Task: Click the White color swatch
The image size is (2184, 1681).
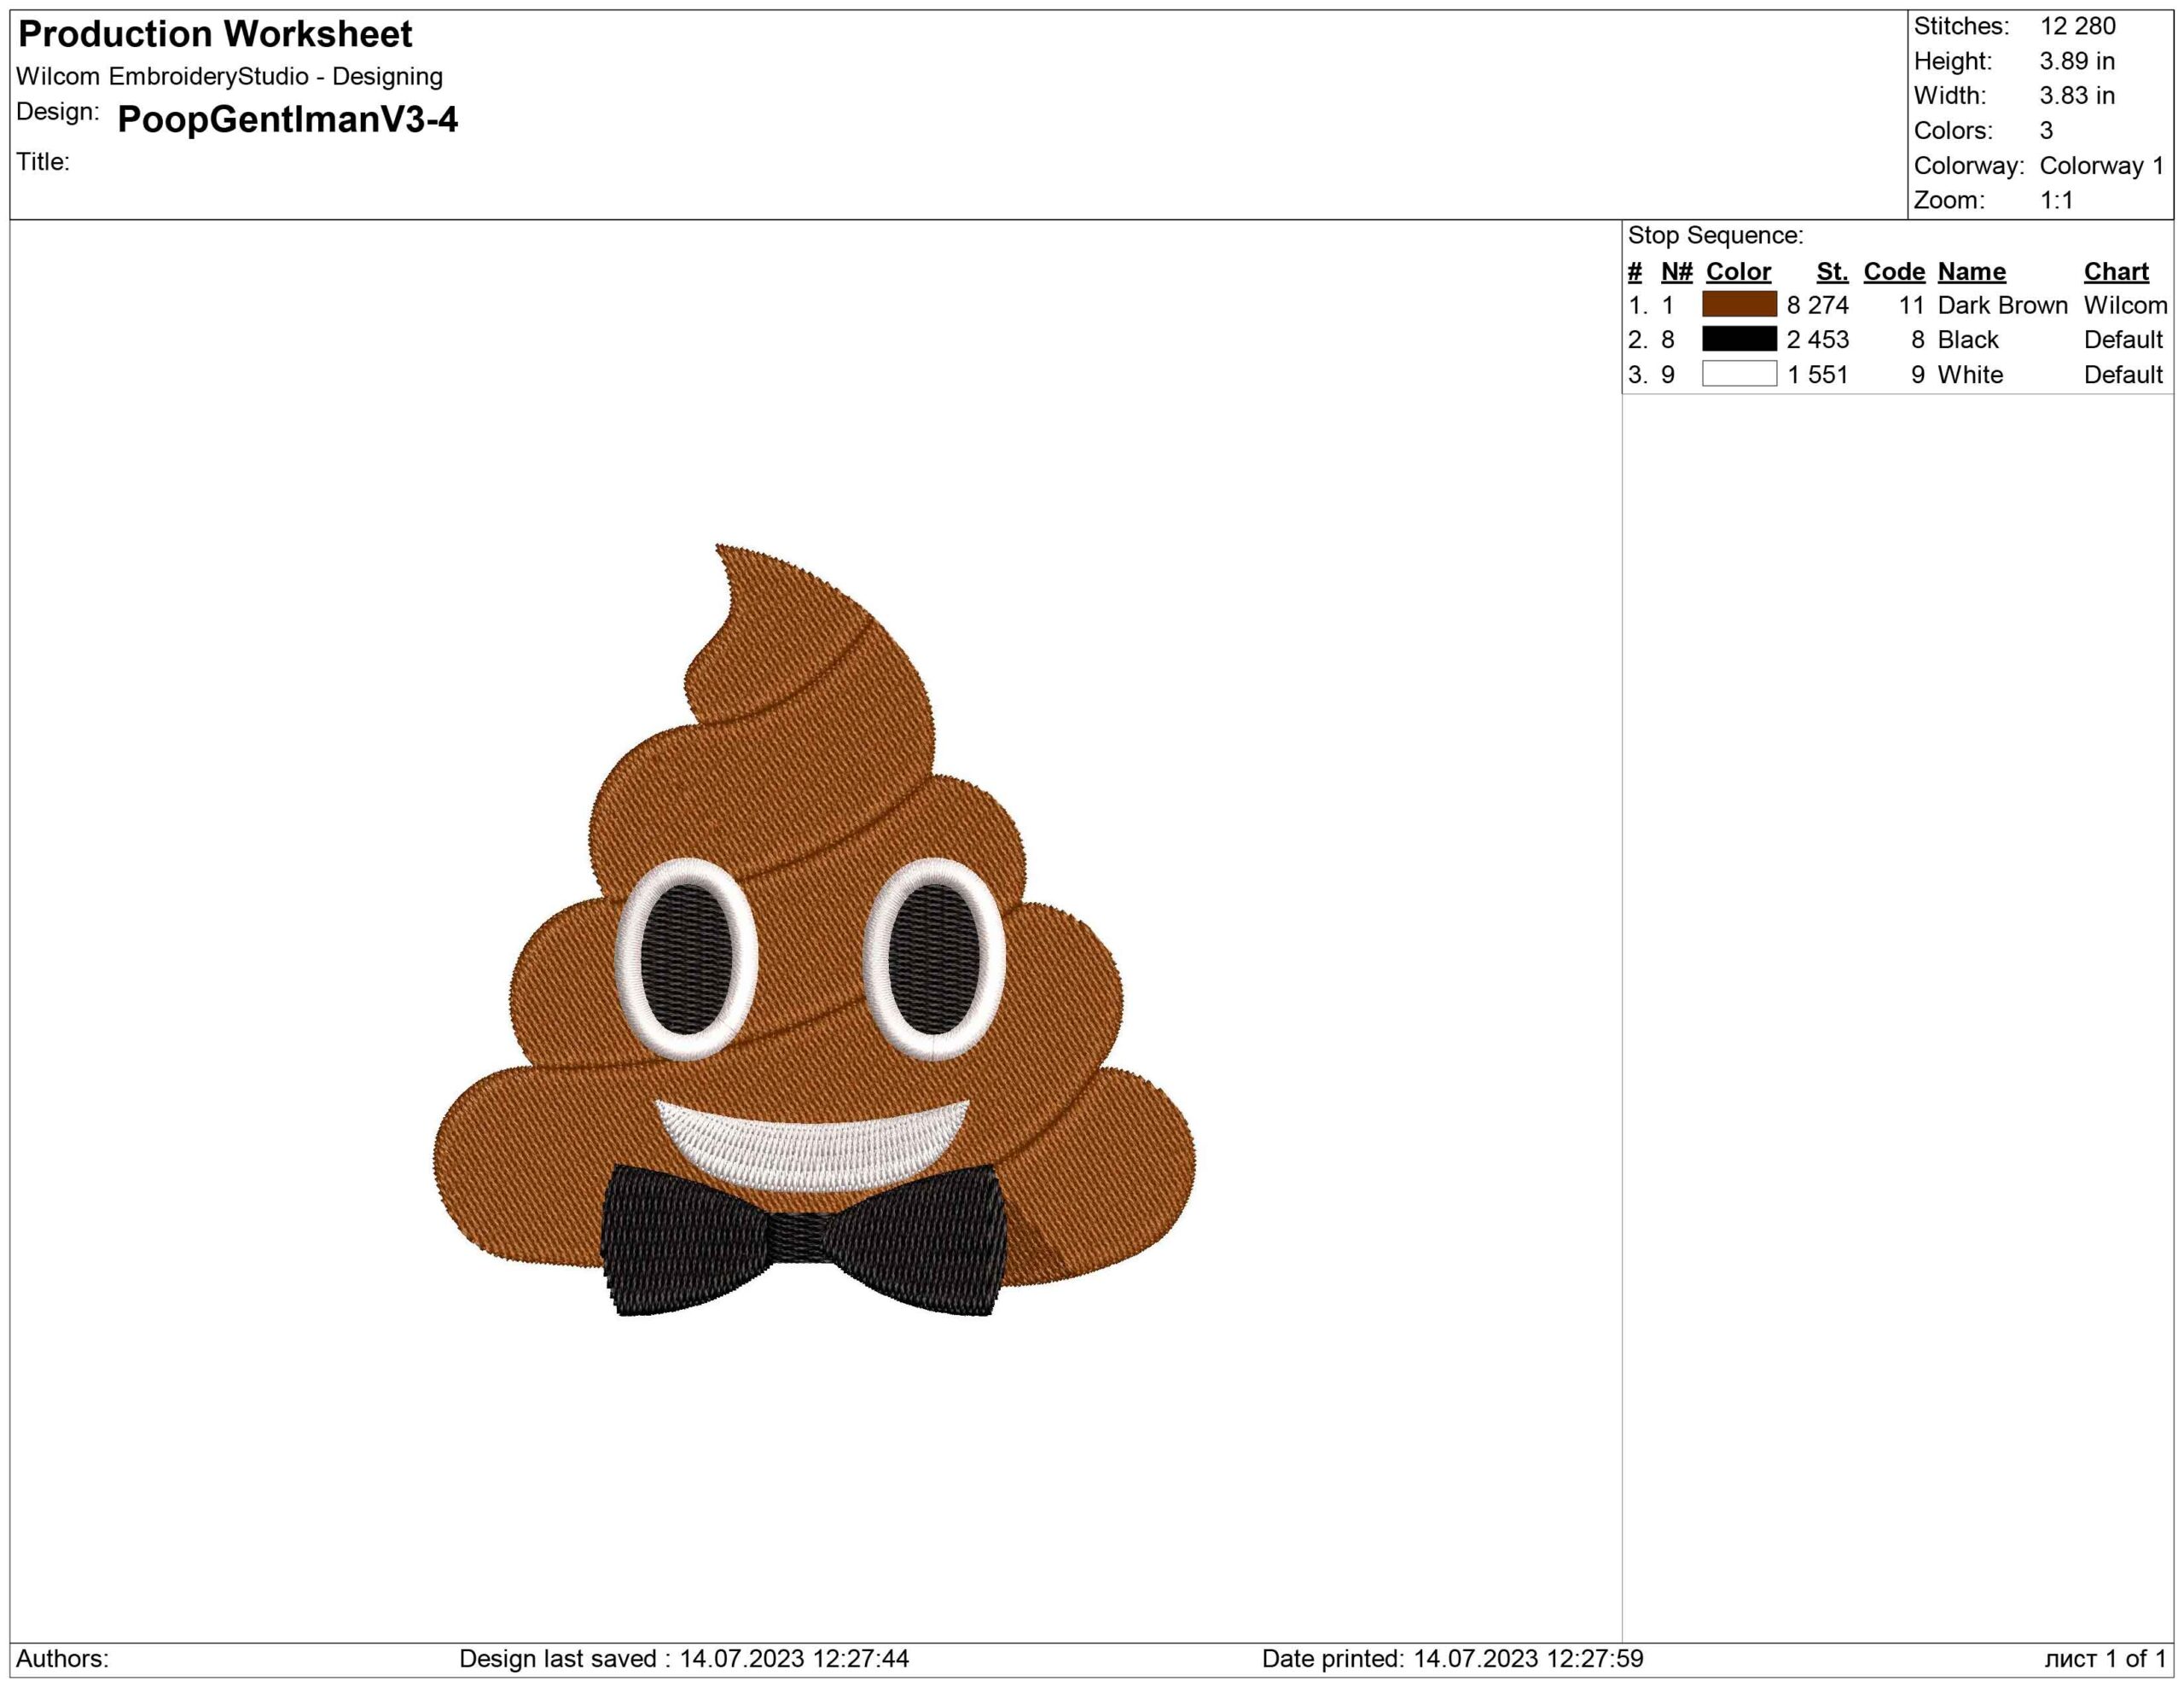Action: [x=1739, y=374]
